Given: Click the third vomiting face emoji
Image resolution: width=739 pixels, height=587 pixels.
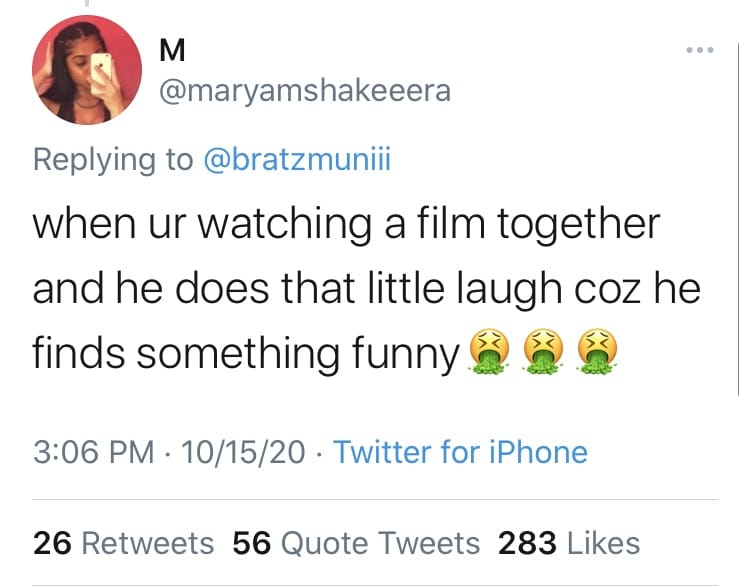Looking at the screenshot, I should click(597, 352).
